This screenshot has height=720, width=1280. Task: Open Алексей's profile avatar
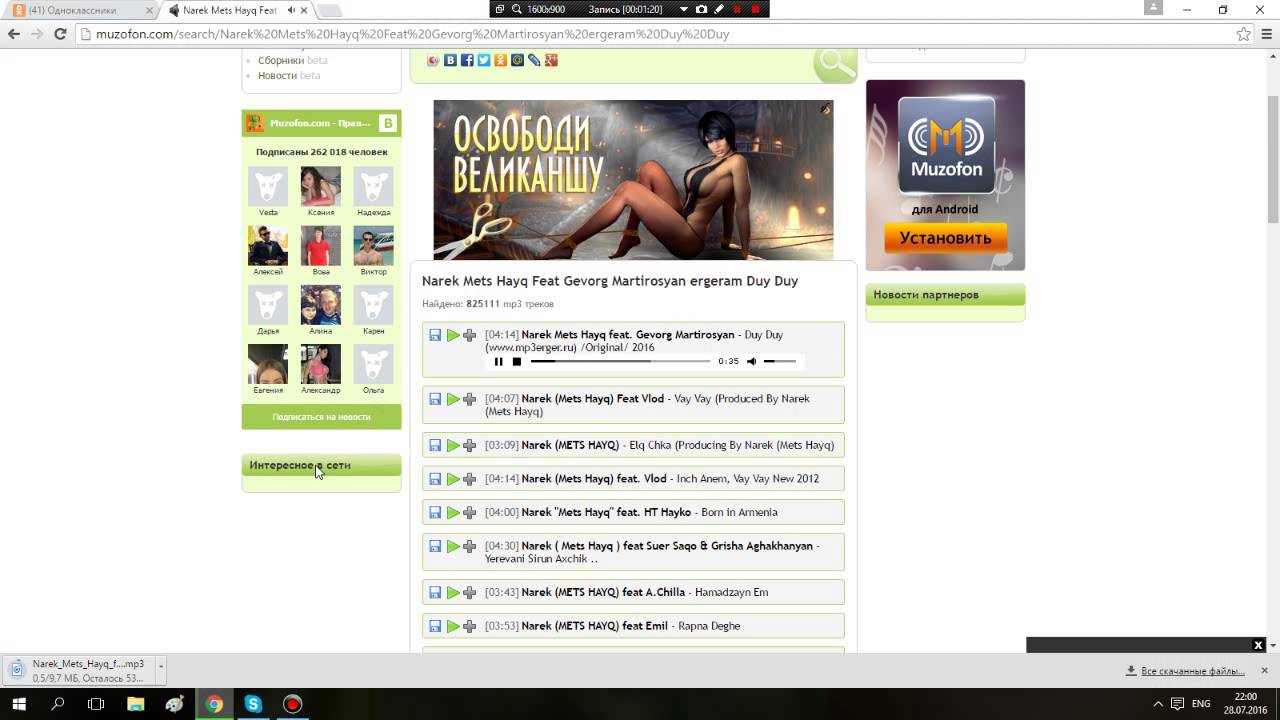[268, 246]
